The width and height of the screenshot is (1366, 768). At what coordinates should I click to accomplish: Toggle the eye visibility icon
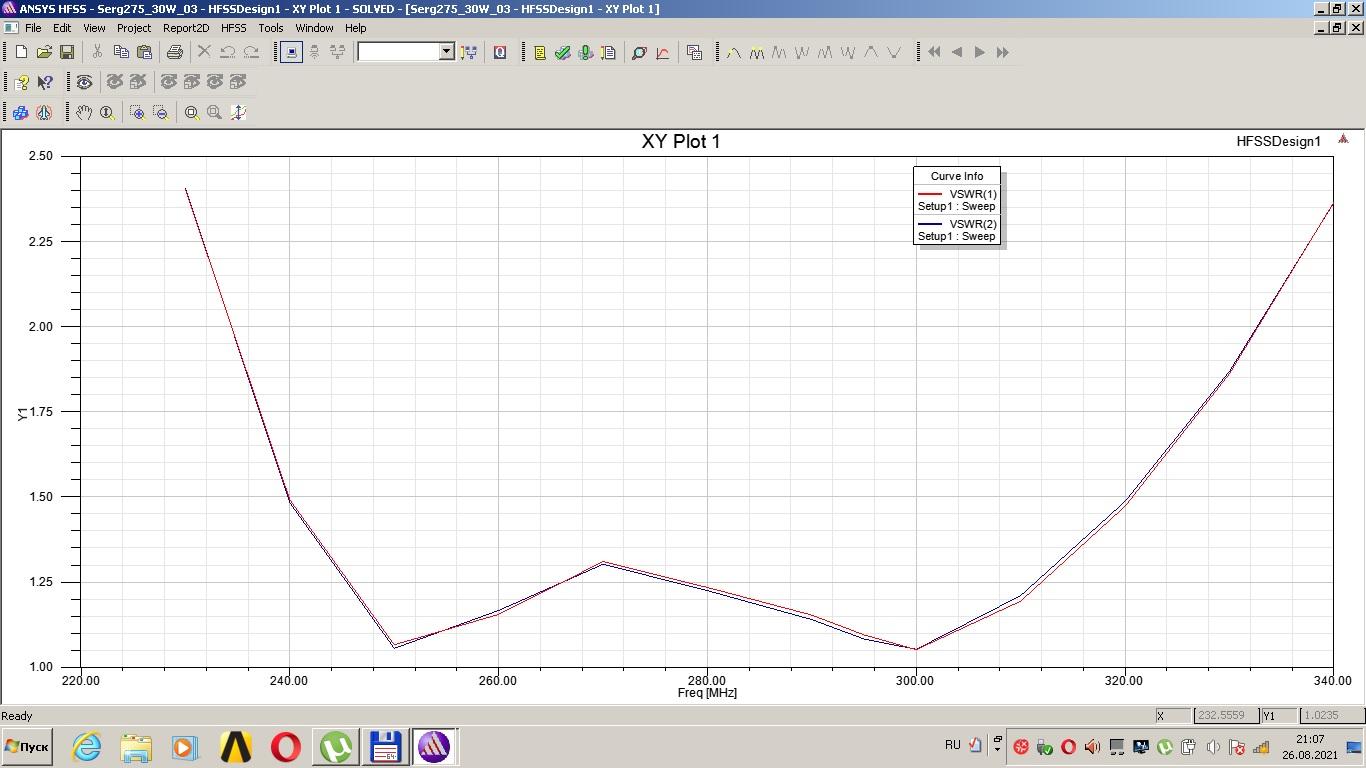tap(84, 82)
